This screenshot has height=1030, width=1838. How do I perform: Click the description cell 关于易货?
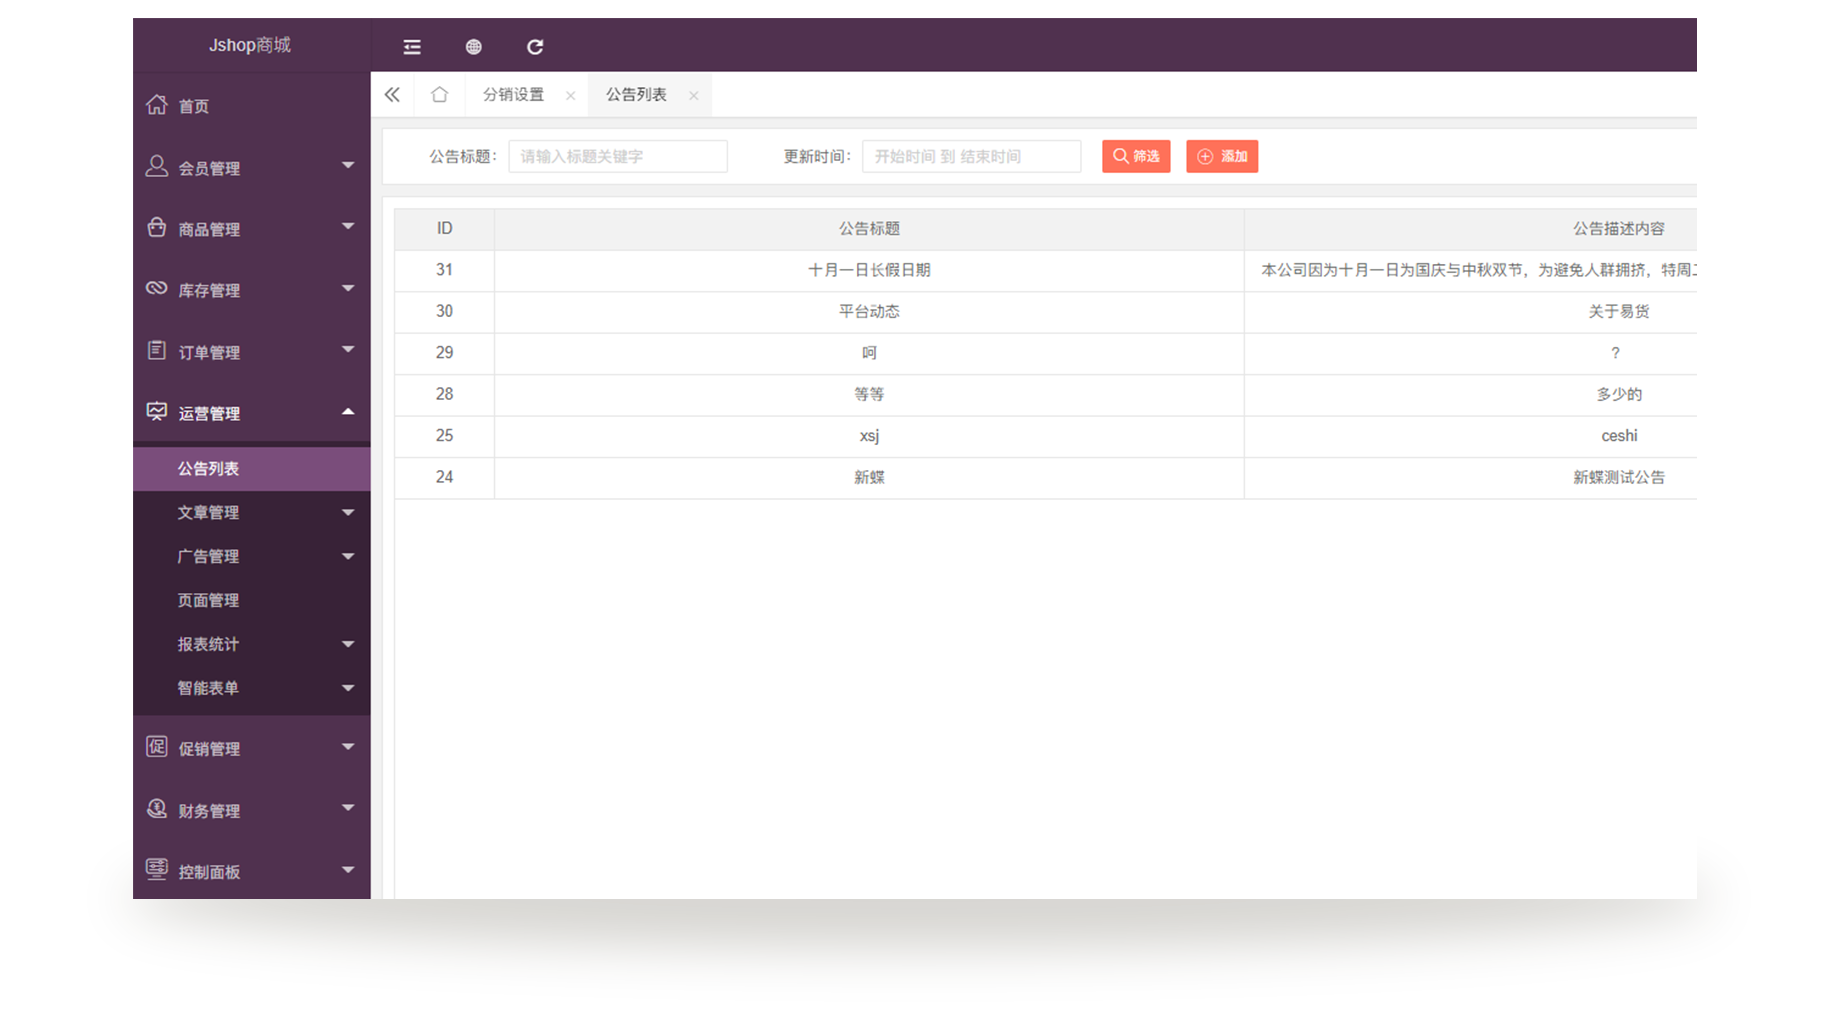click(x=1618, y=312)
